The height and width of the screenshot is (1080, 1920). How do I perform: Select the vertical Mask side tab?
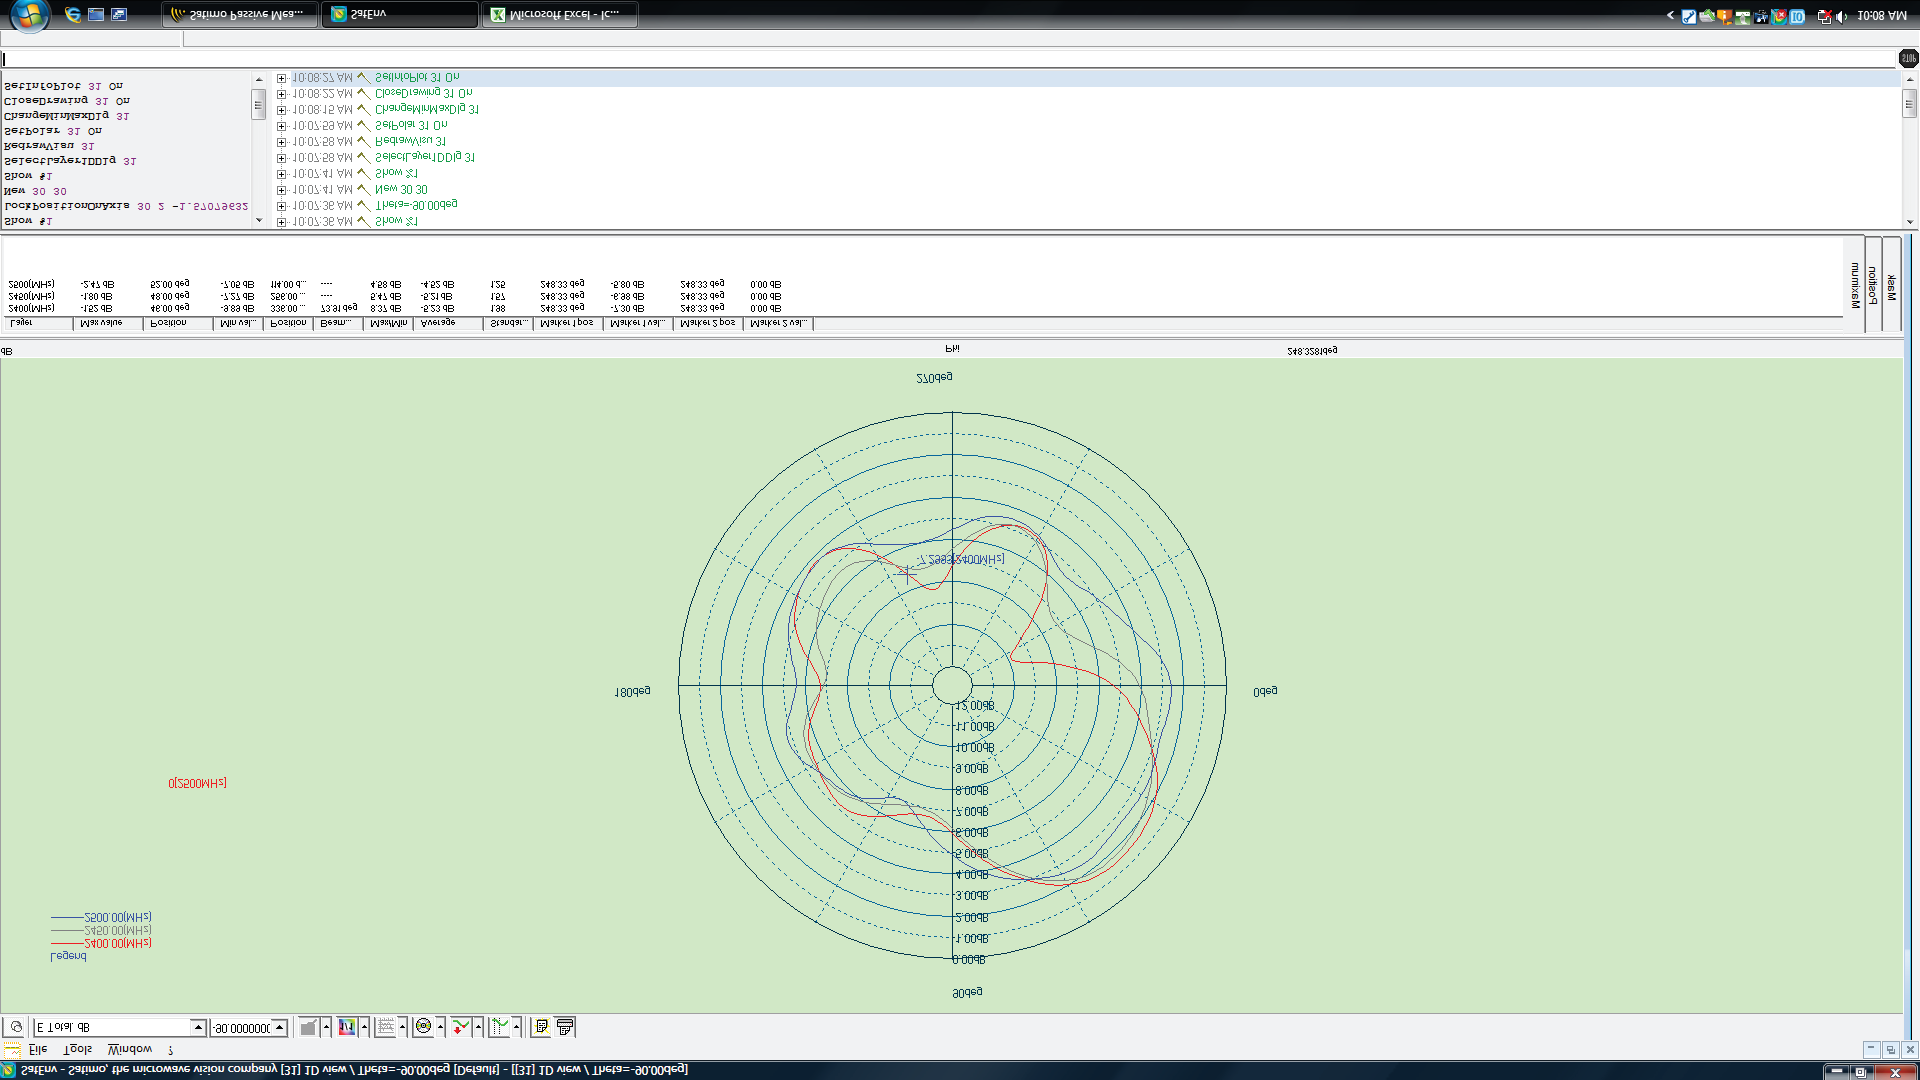(x=1891, y=288)
